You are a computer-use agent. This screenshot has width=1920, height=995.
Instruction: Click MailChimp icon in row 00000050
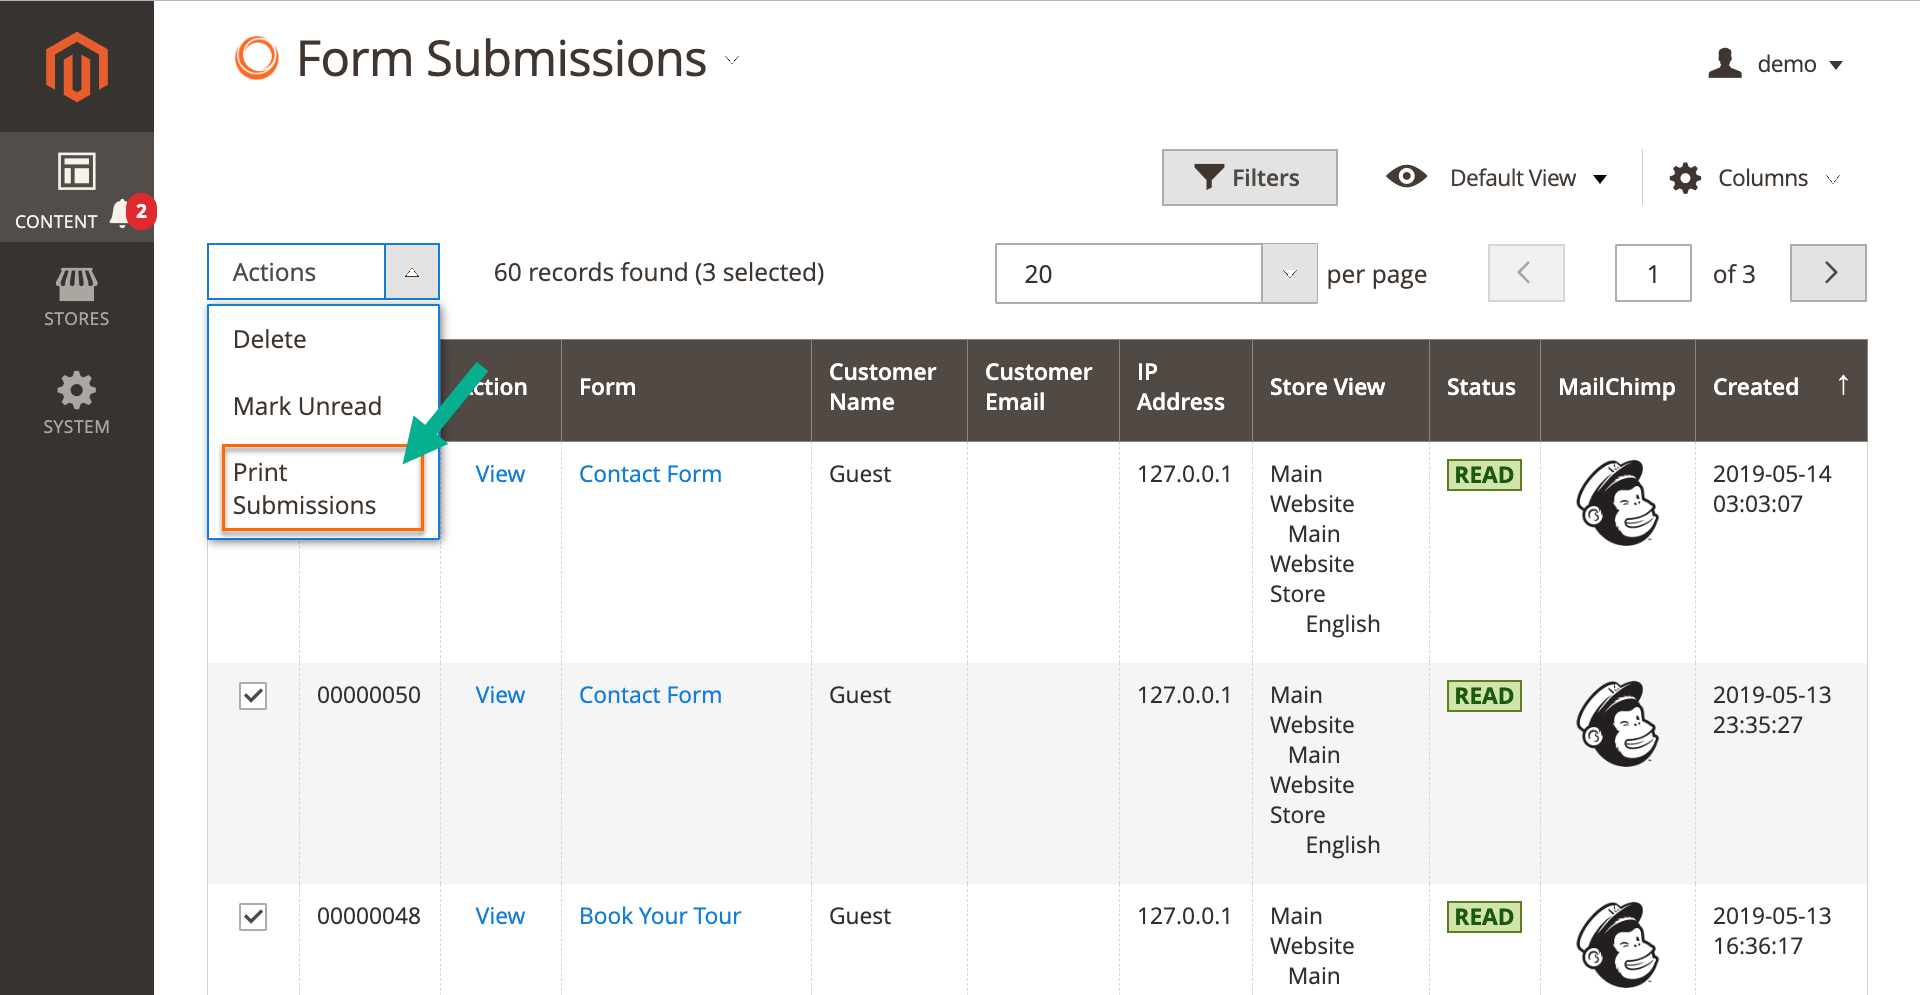pos(1617,724)
